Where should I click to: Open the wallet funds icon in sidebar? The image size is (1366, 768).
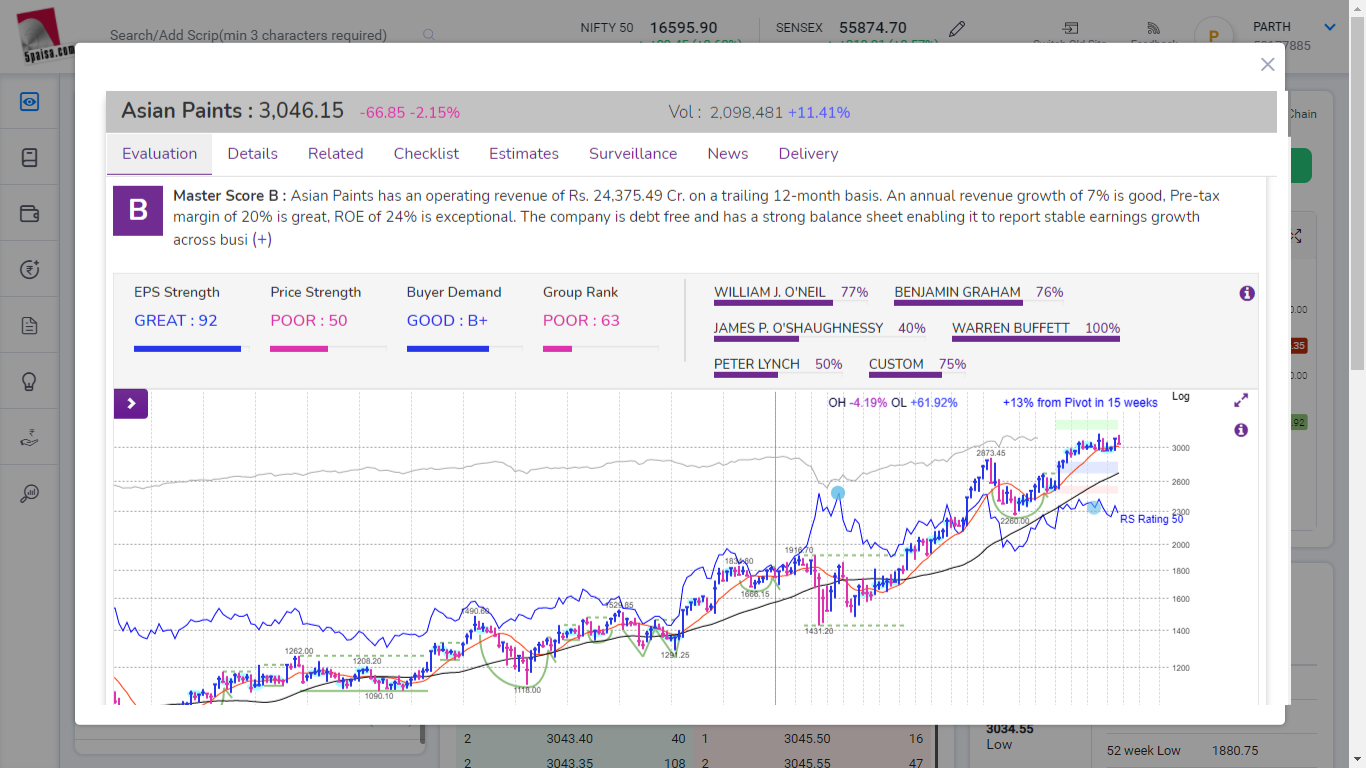(29, 213)
